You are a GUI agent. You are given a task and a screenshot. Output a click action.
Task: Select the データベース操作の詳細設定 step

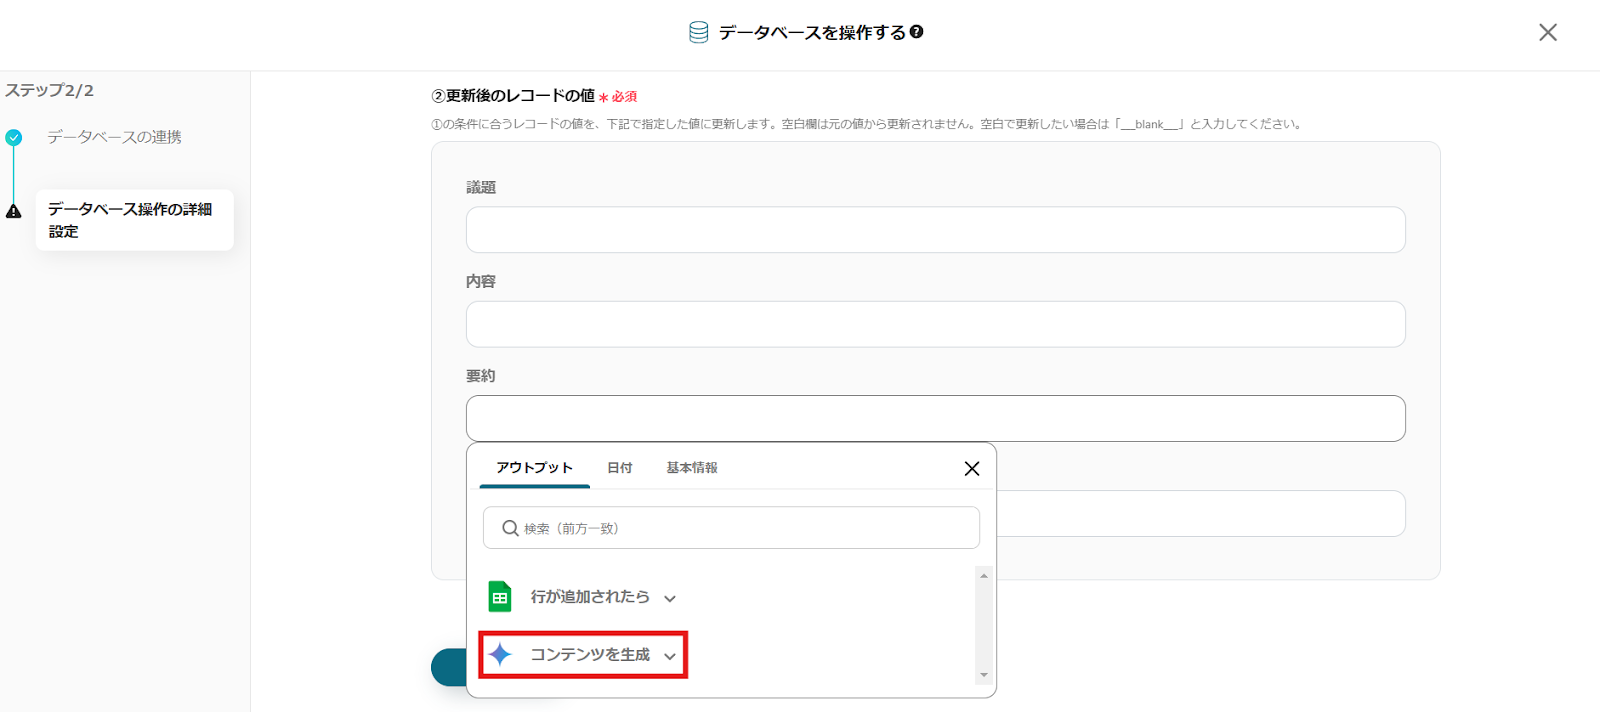(x=134, y=220)
